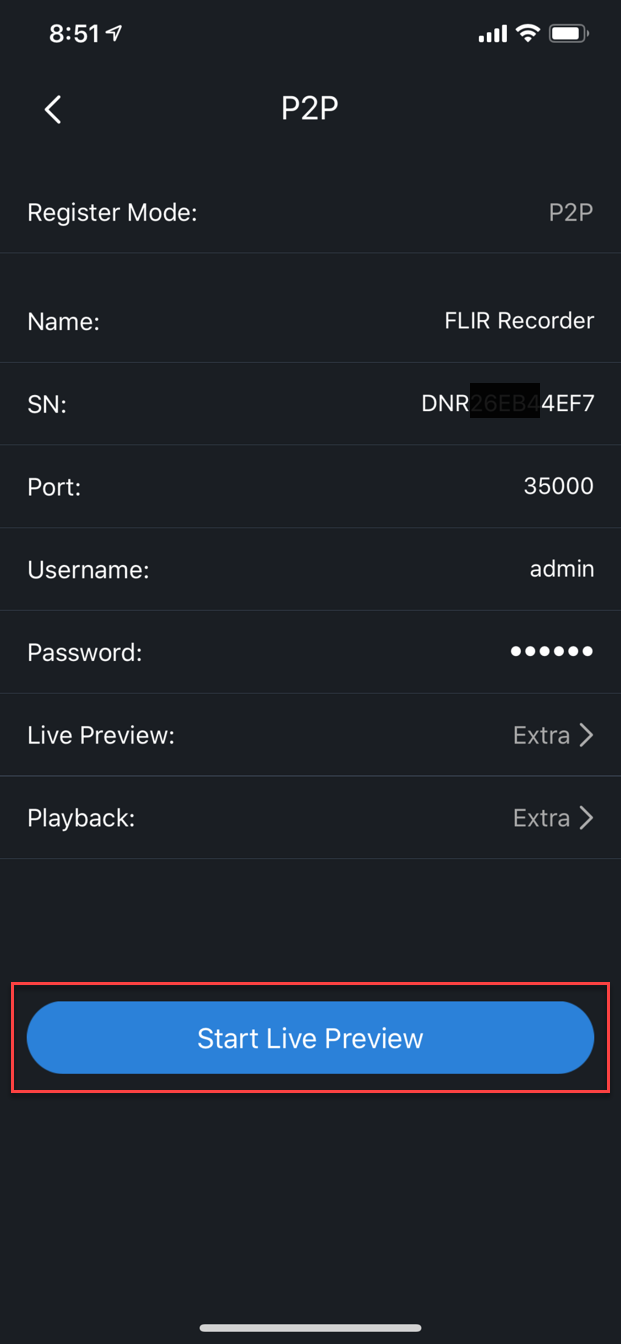
Task: Tap the back arrow icon
Action: point(53,109)
